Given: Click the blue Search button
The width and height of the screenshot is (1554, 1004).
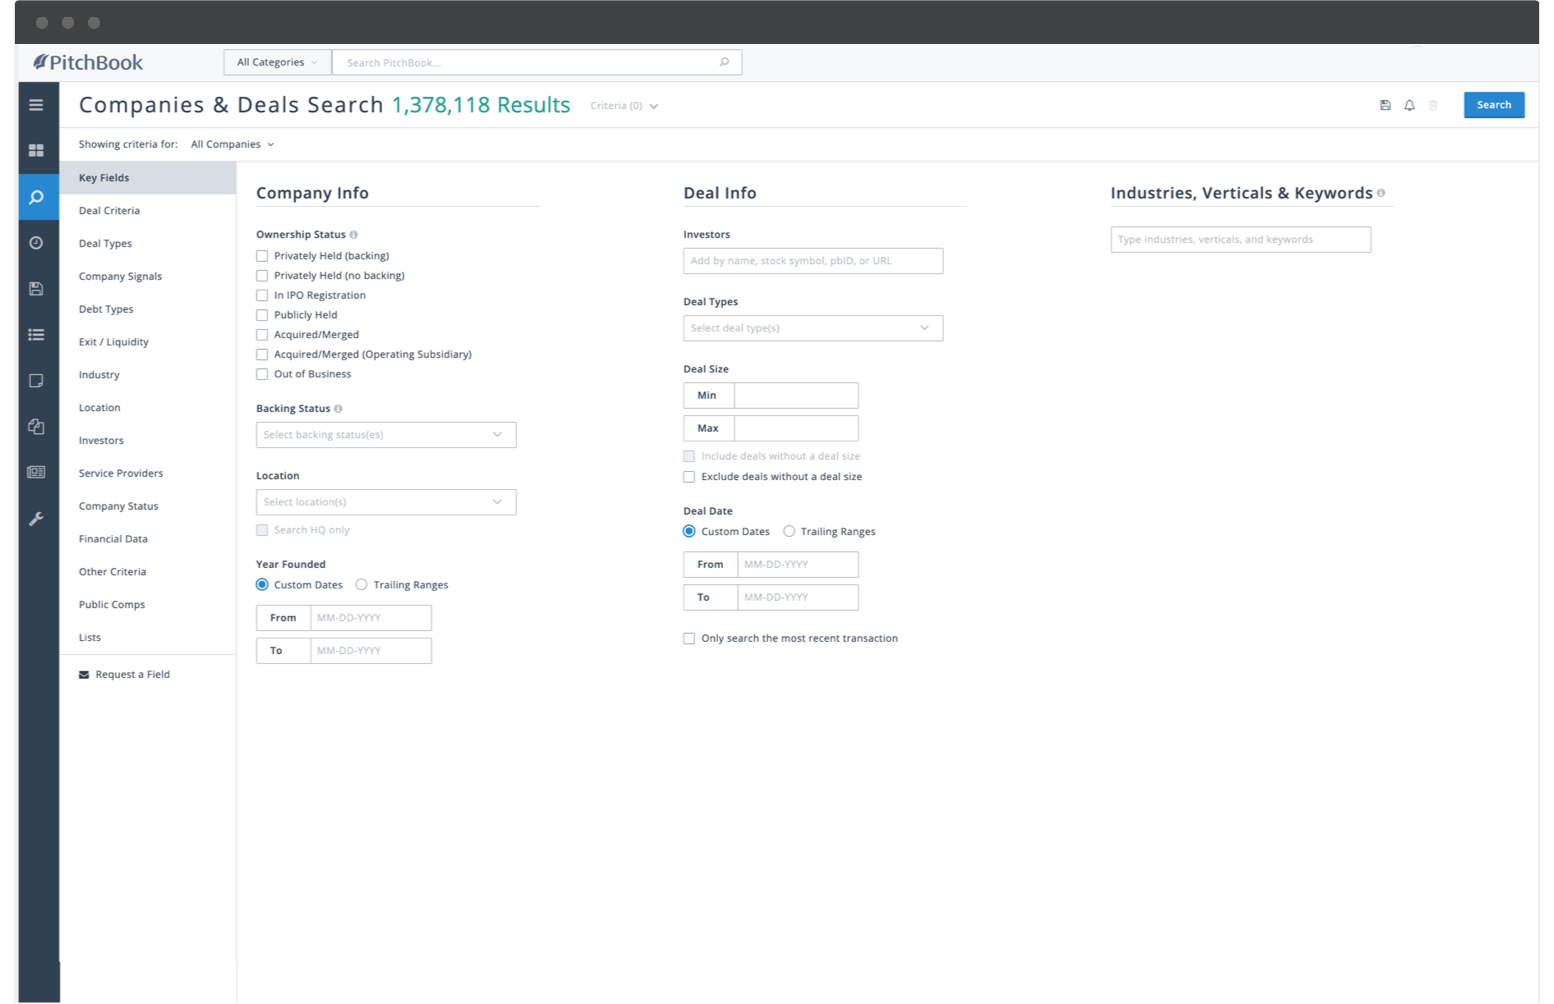Looking at the screenshot, I should click(1493, 105).
